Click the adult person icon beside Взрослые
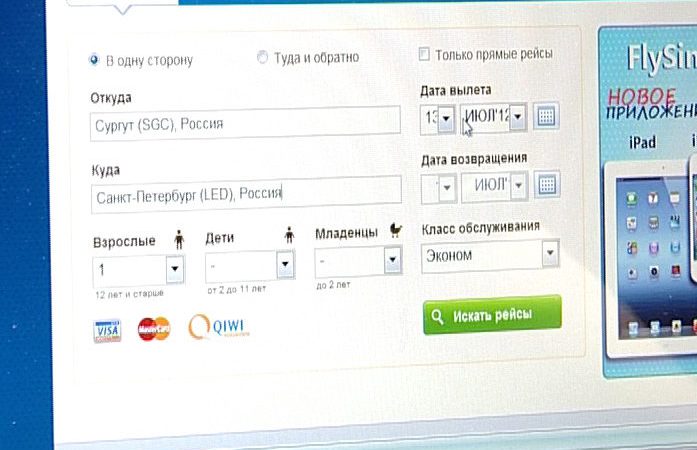 [179, 240]
